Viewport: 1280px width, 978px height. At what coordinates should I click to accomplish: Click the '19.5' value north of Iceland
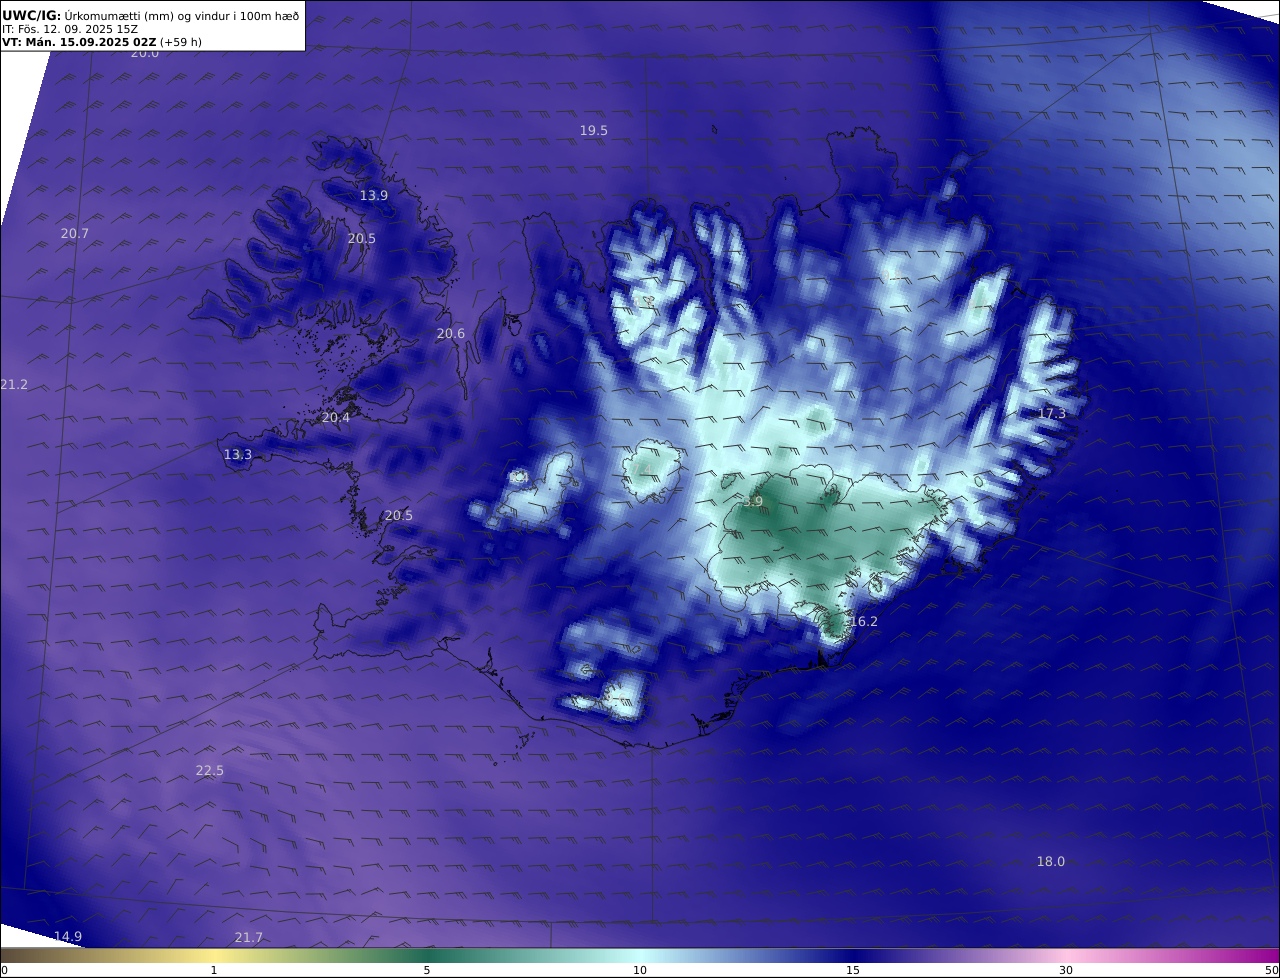594,131
